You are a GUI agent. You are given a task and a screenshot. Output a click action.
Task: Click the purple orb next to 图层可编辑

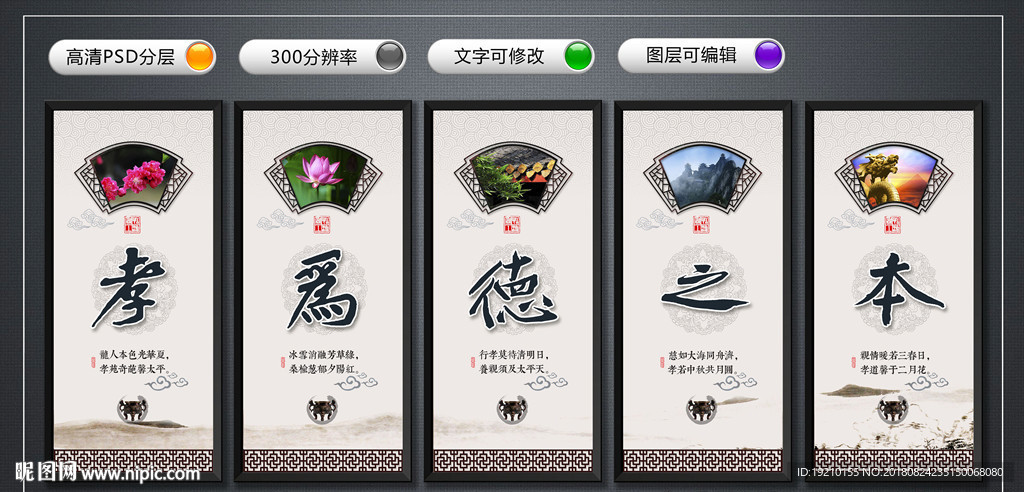[x=768, y=56]
